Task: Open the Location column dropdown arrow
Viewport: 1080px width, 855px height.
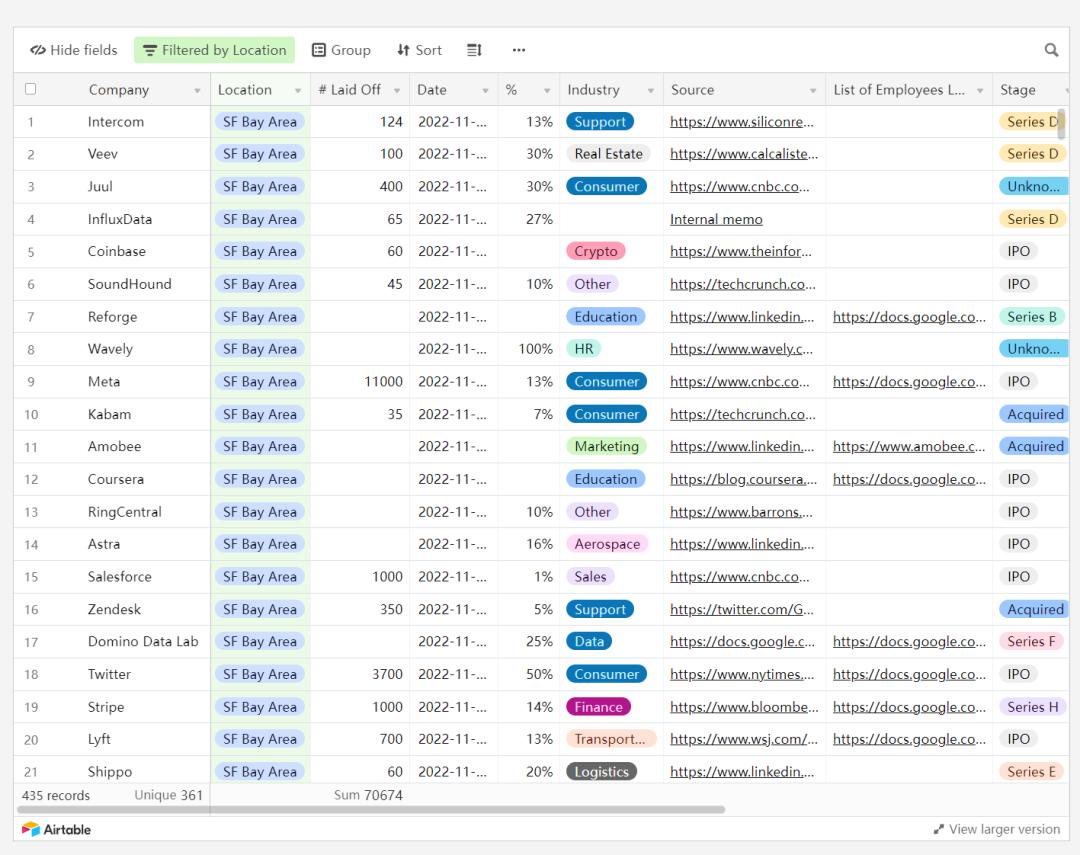Action: [x=298, y=90]
